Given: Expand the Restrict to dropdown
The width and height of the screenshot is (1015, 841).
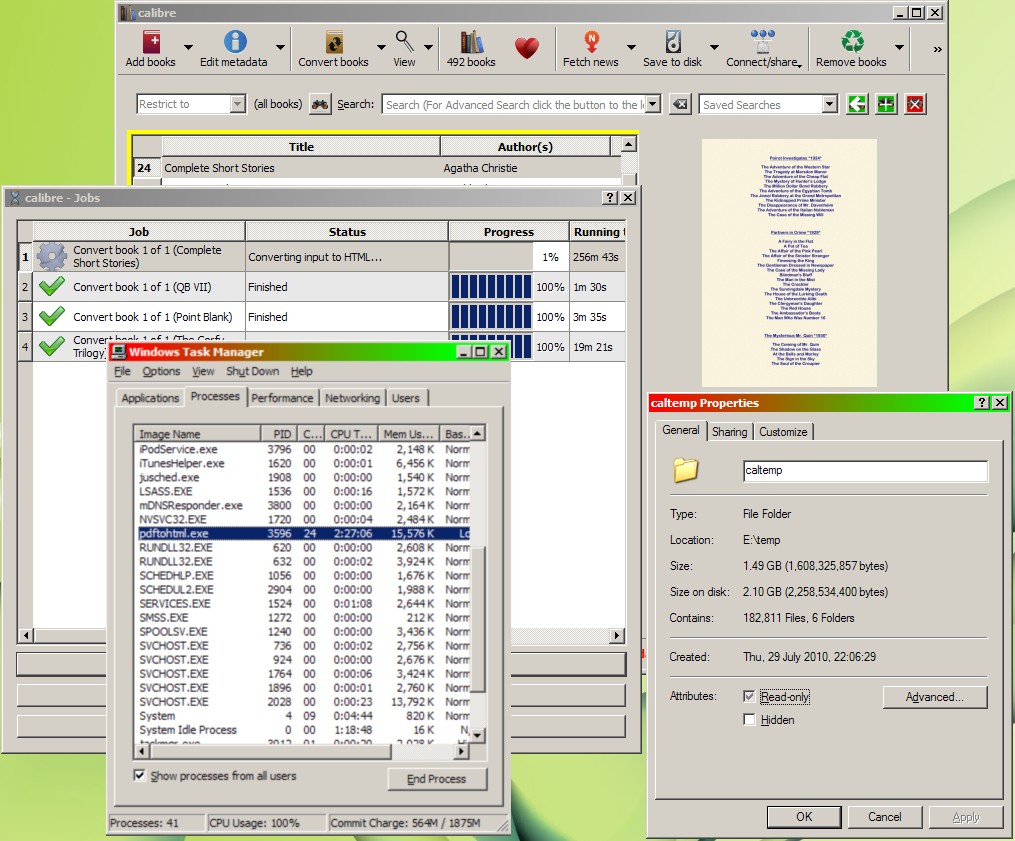Looking at the screenshot, I should coord(237,104).
